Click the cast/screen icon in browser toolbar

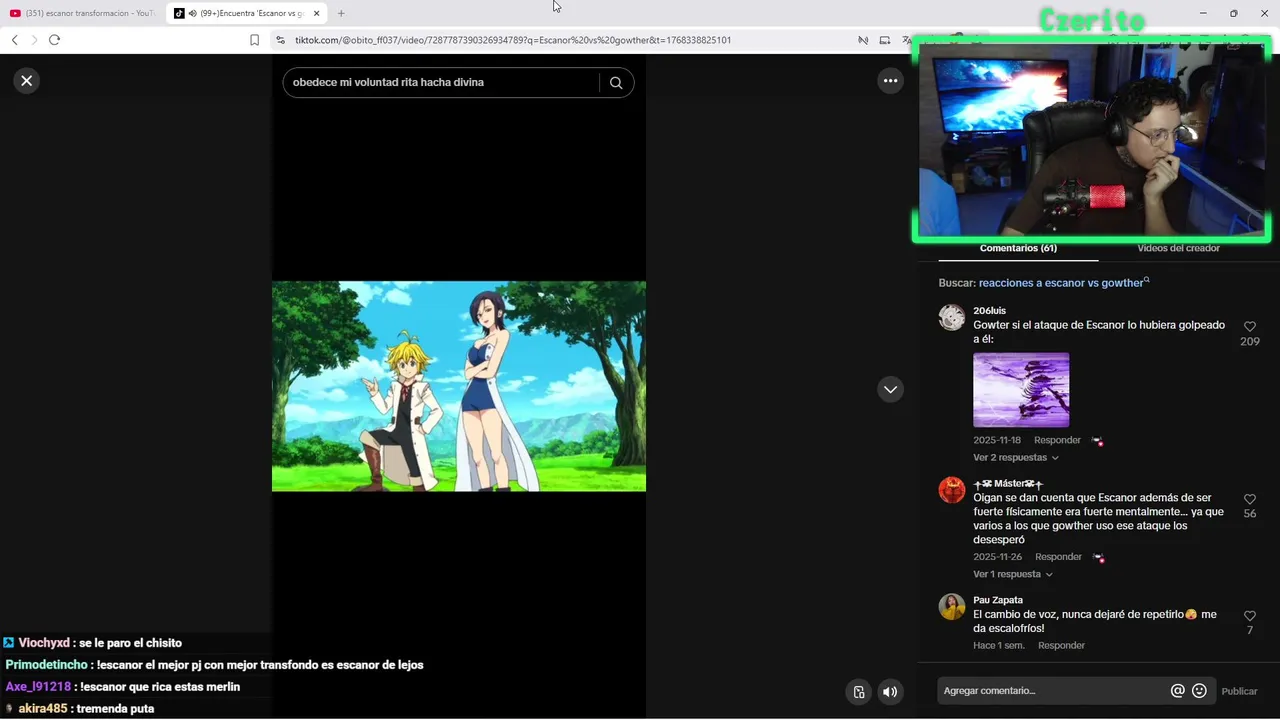point(885,40)
